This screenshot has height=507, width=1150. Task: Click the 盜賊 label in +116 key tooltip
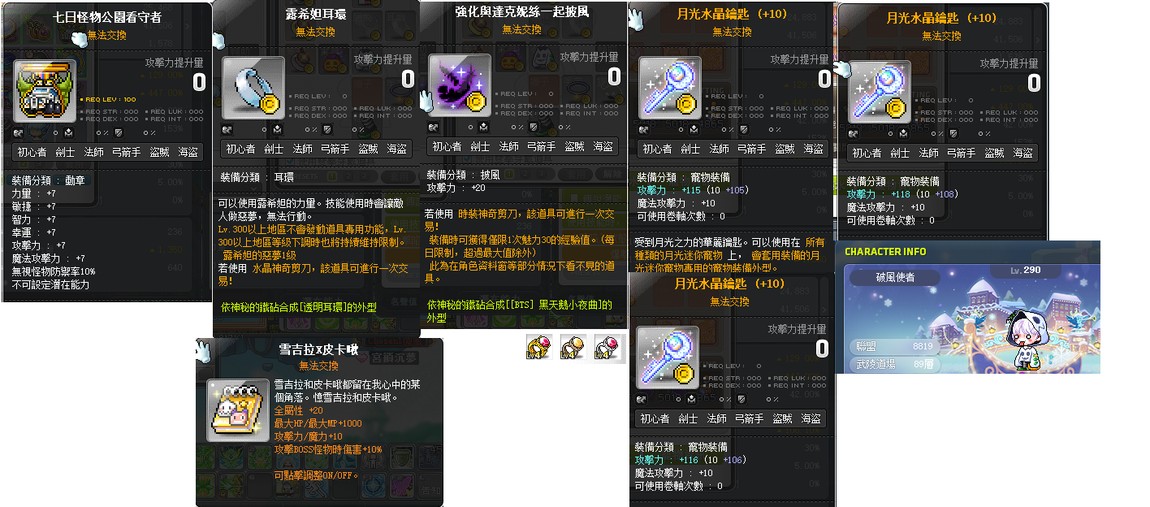[782, 418]
